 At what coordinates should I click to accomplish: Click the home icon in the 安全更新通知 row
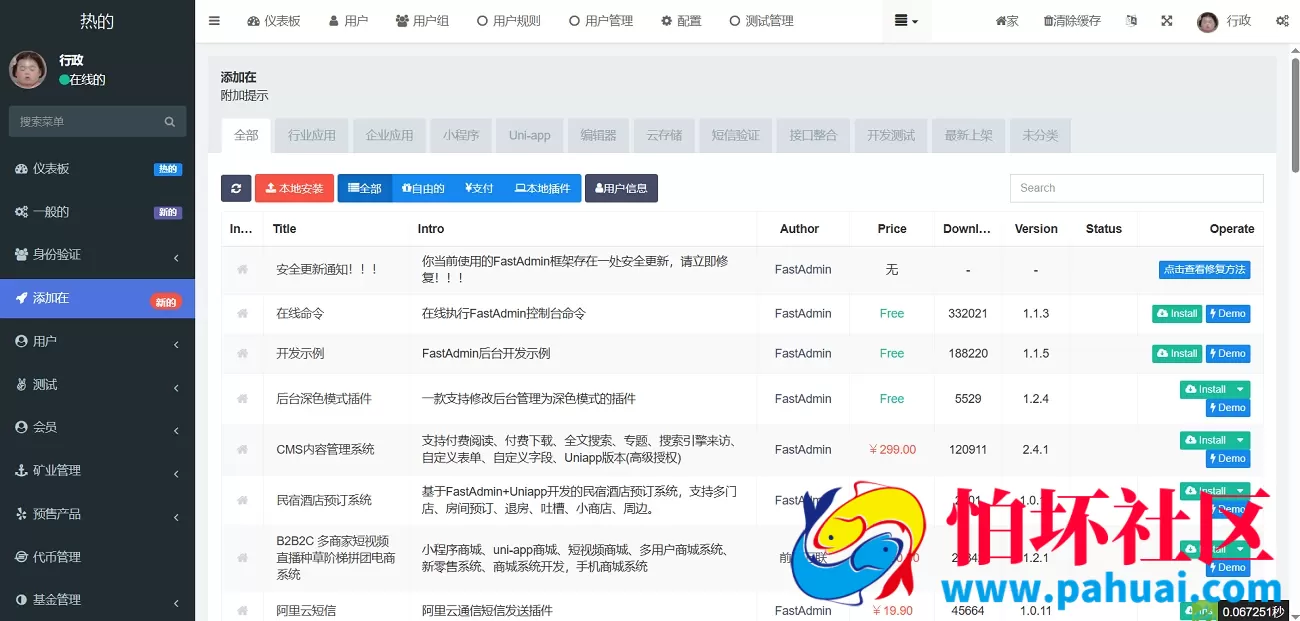[x=242, y=269]
